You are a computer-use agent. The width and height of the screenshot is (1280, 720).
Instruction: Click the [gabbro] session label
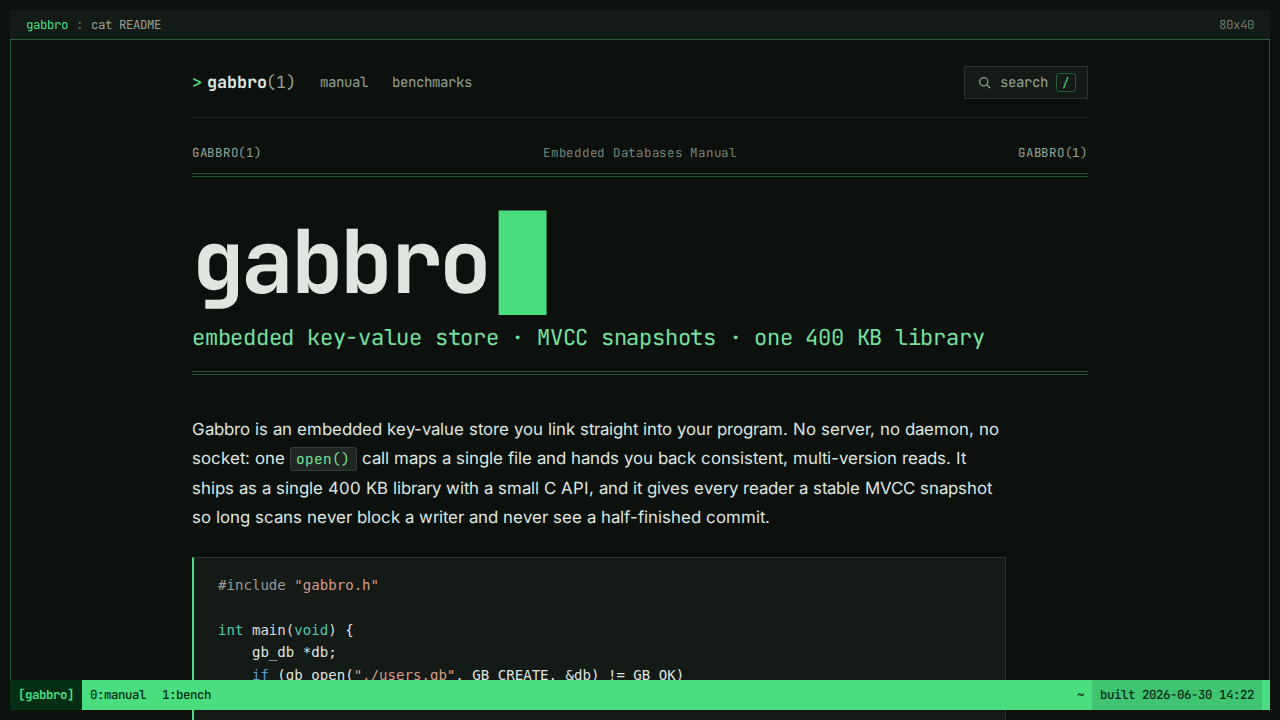click(x=46, y=695)
